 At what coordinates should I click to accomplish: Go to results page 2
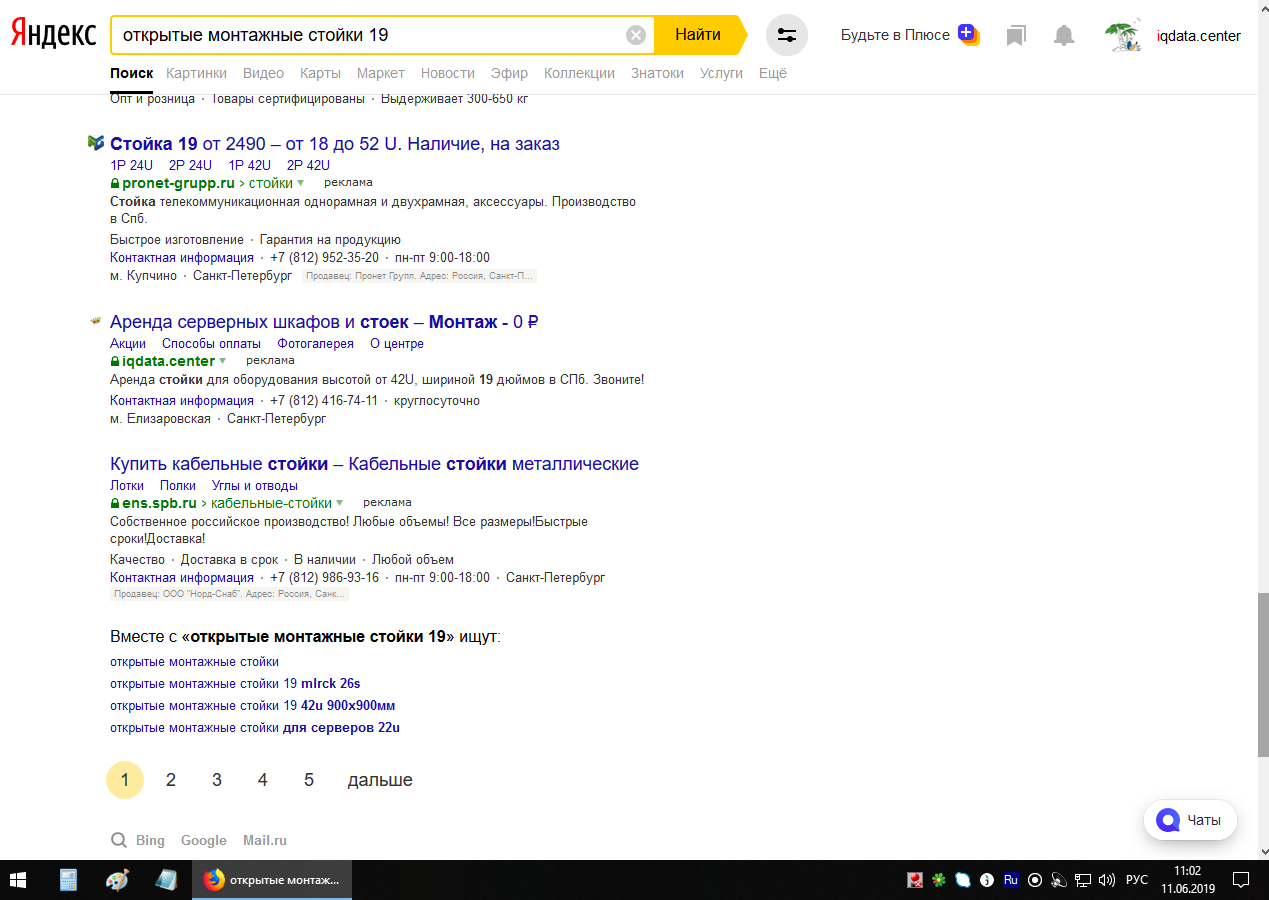[x=171, y=780]
